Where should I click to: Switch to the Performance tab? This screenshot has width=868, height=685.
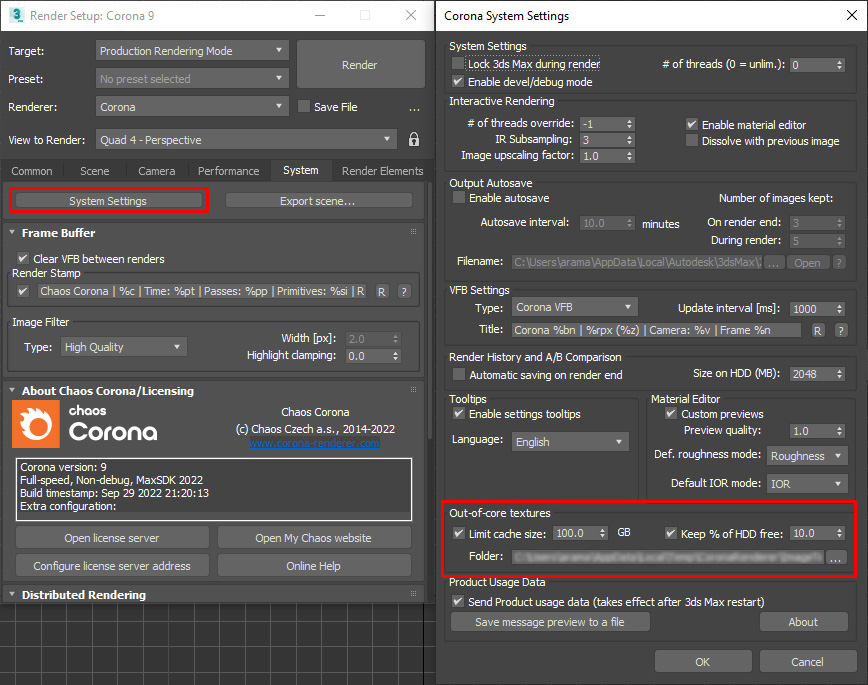coord(228,171)
